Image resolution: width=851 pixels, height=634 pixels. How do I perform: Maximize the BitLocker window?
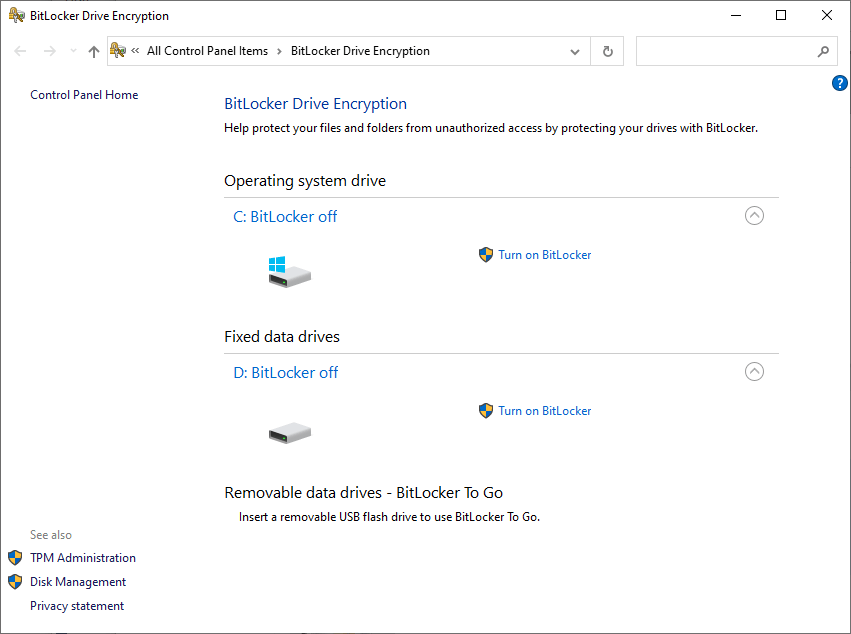coord(781,15)
